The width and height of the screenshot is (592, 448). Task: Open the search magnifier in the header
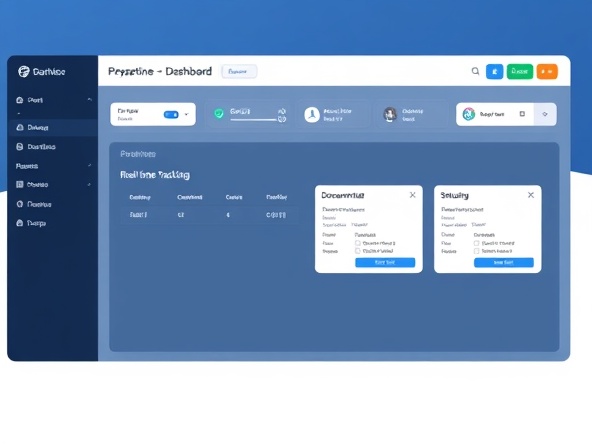click(x=475, y=71)
